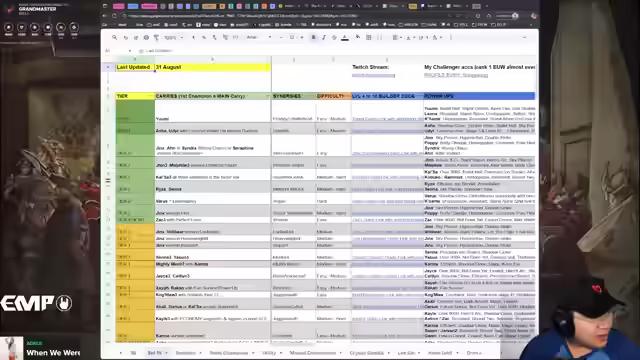The height and width of the screenshot is (360, 640).
Task: Click the print icon in toolbar
Action: 146,38
